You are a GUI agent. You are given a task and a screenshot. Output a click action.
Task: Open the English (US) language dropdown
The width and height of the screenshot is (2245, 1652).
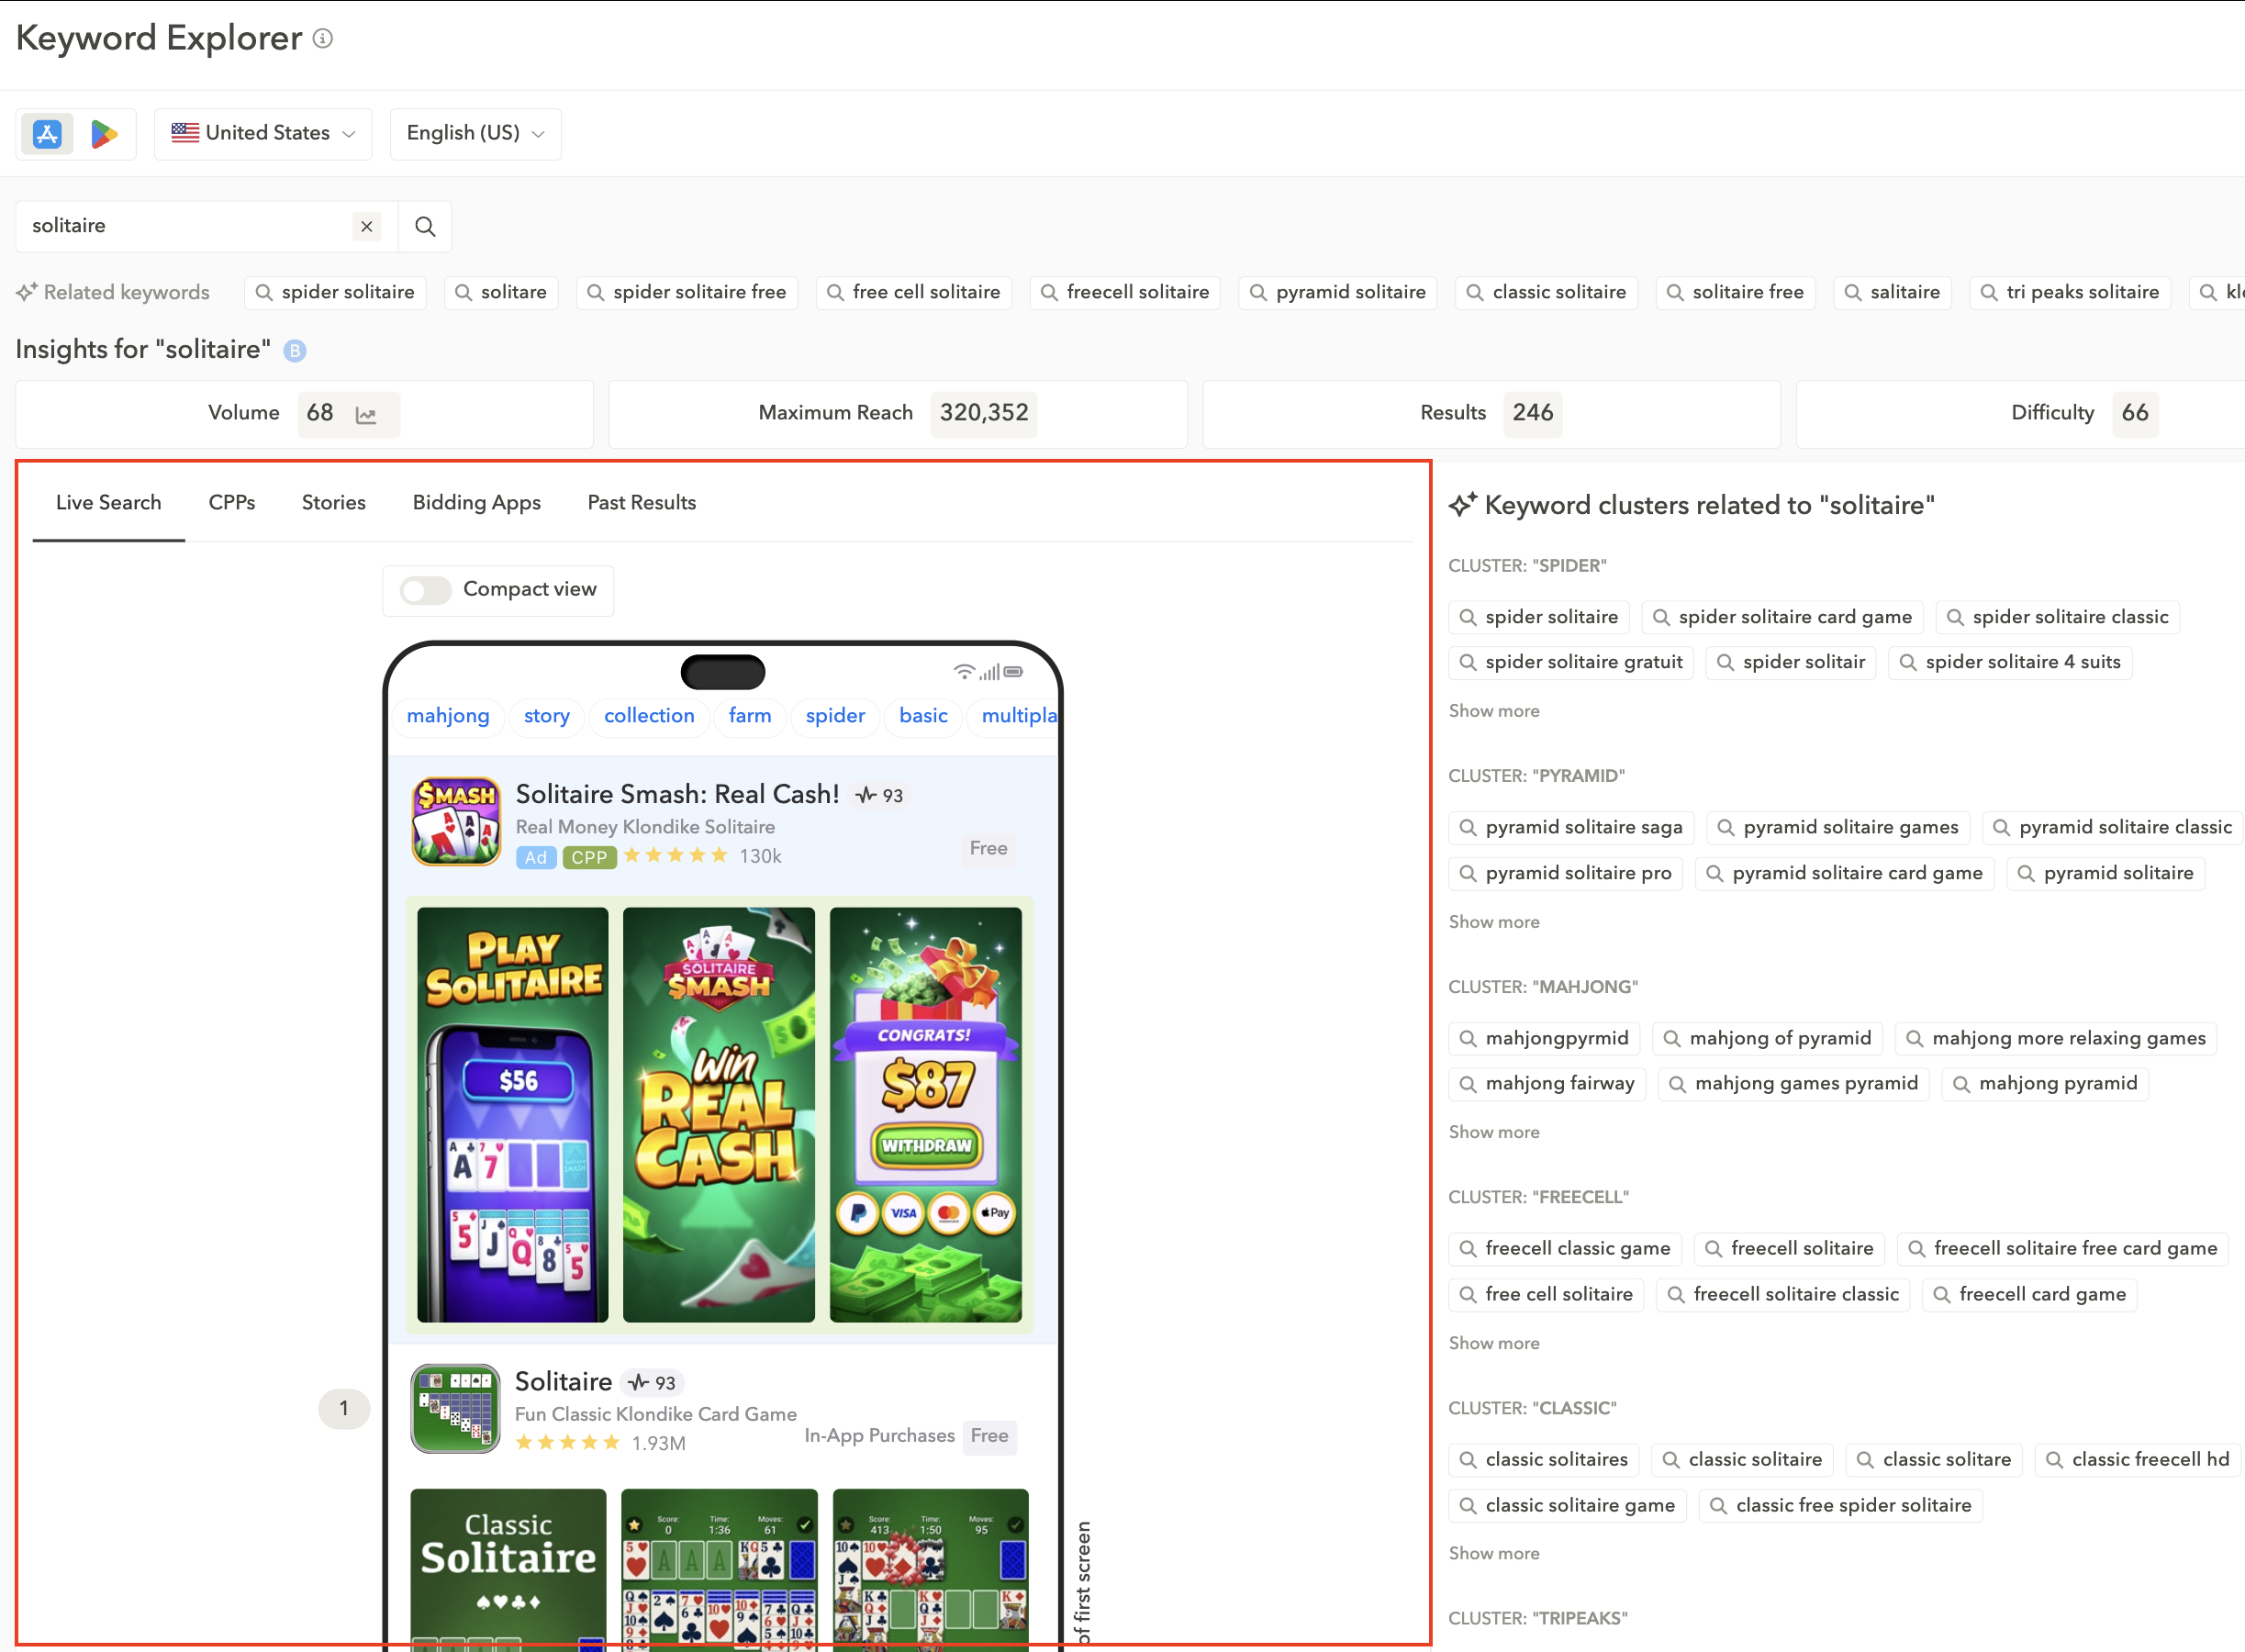(475, 133)
